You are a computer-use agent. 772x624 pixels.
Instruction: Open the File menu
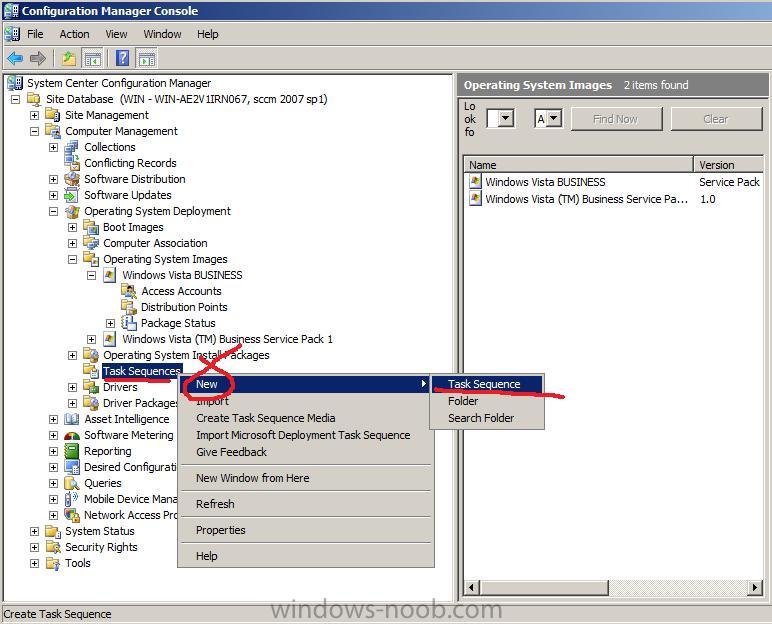tap(35, 34)
